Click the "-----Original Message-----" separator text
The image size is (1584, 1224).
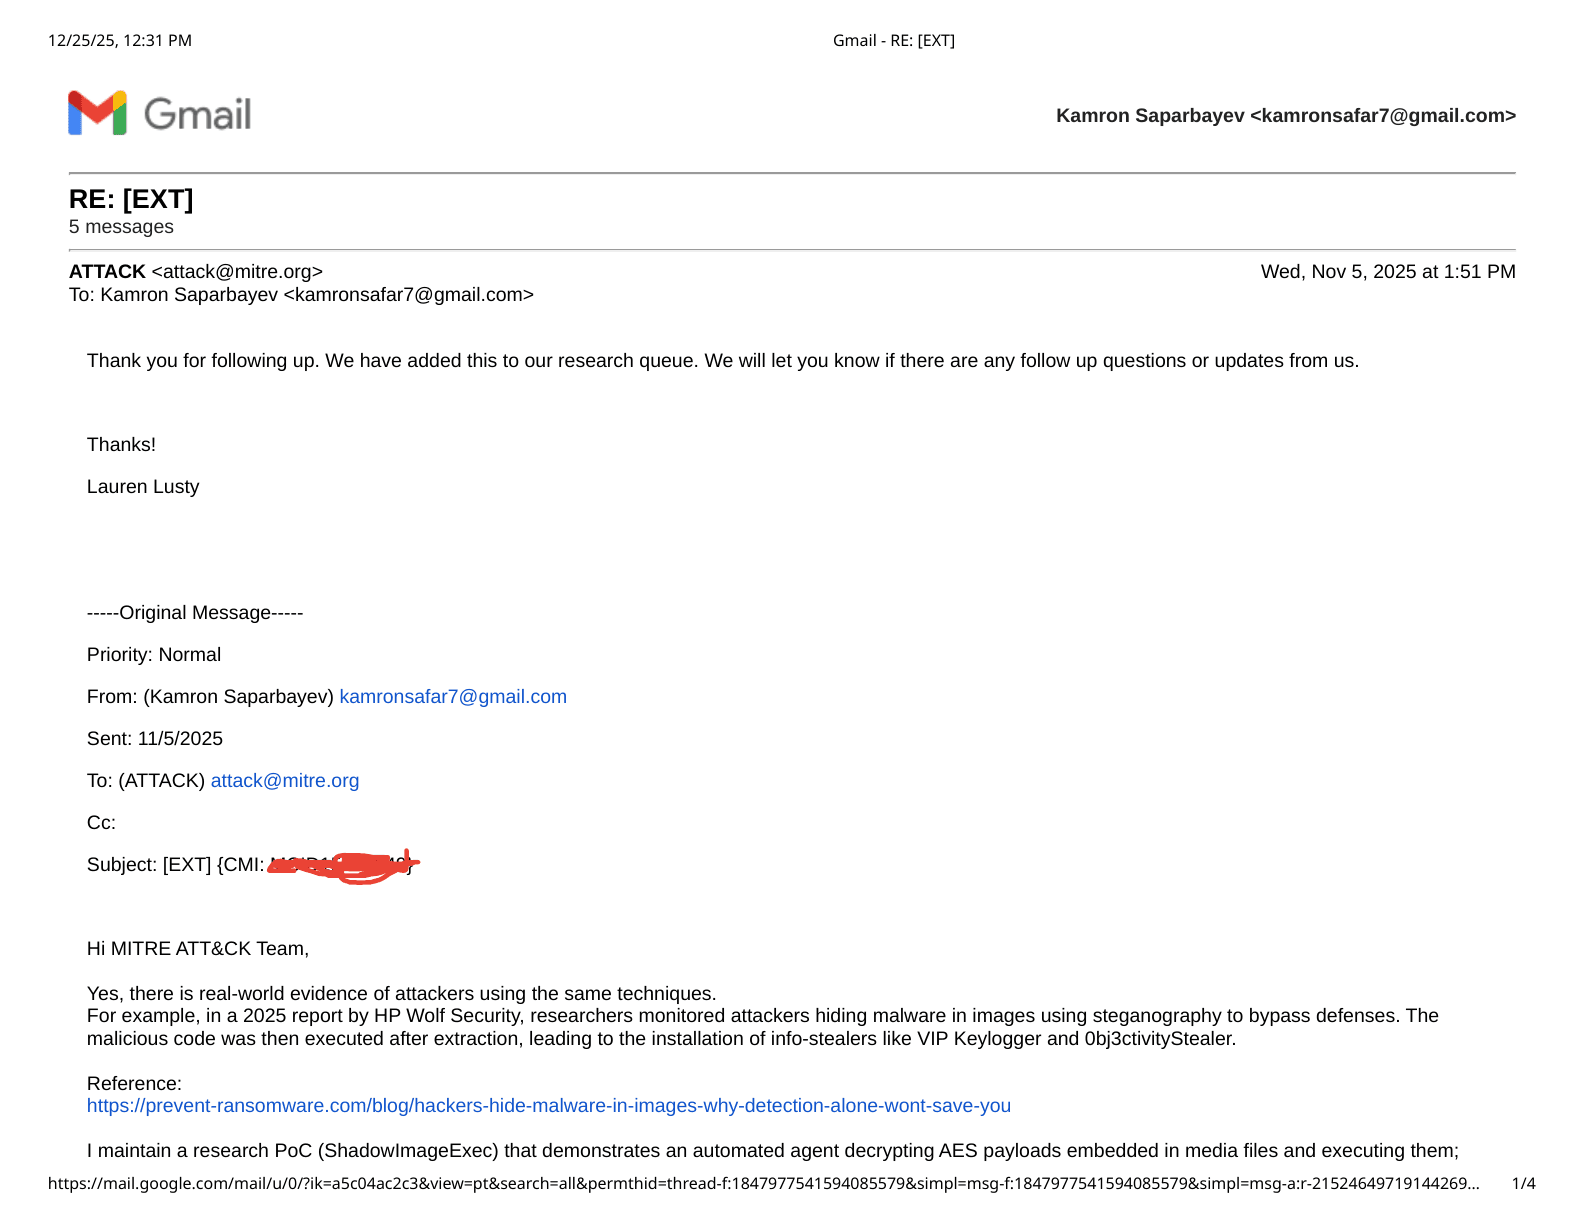(x=195, y=613)
